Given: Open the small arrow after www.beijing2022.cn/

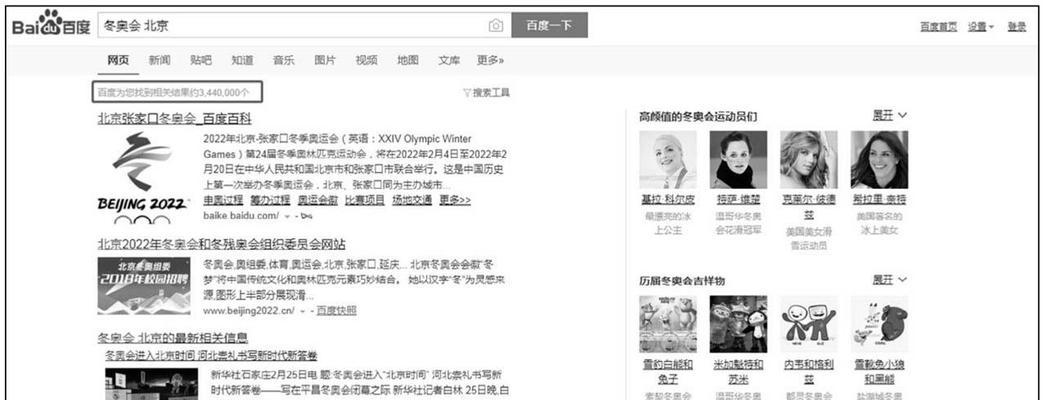Looking at the screenshot, I should (x=303, y=311).
